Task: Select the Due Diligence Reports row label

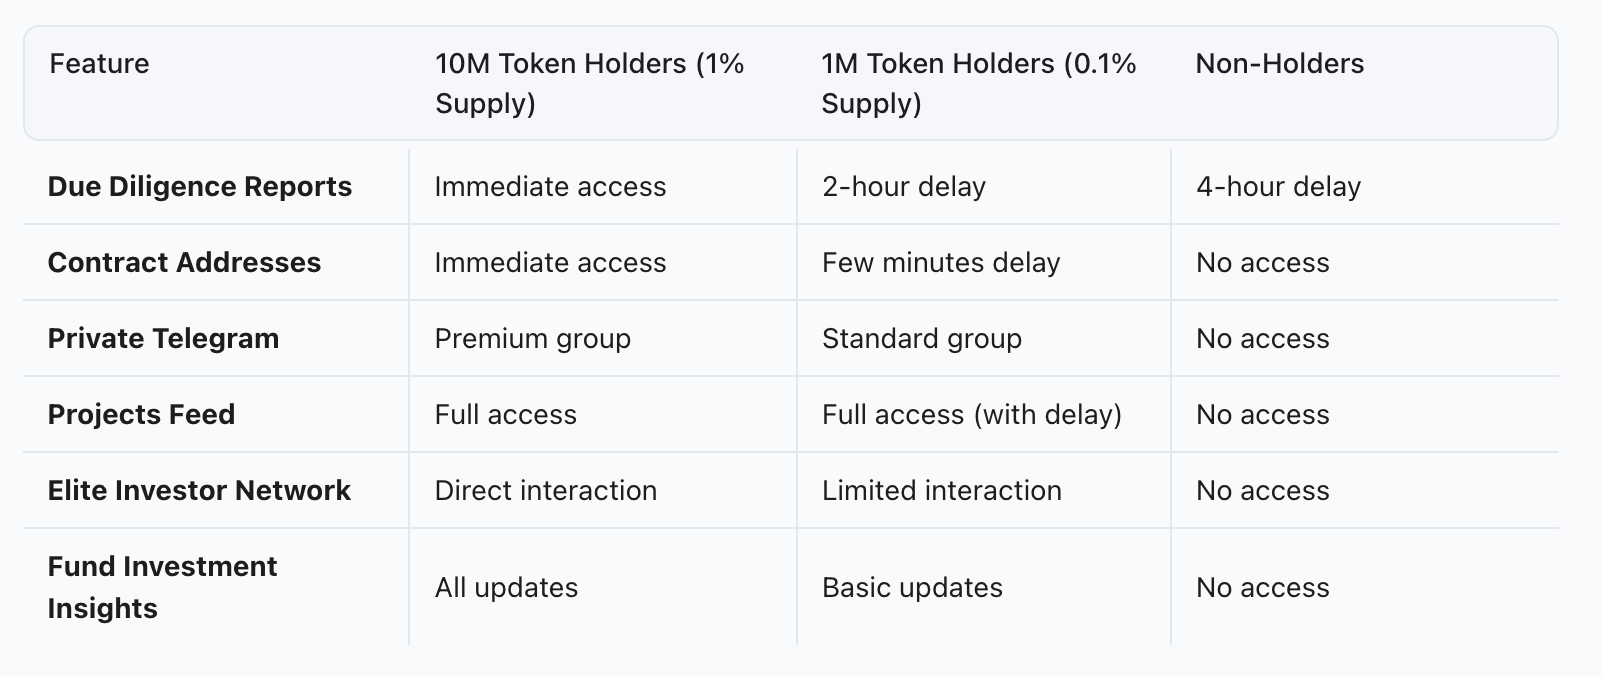Action: click(200, 187)
